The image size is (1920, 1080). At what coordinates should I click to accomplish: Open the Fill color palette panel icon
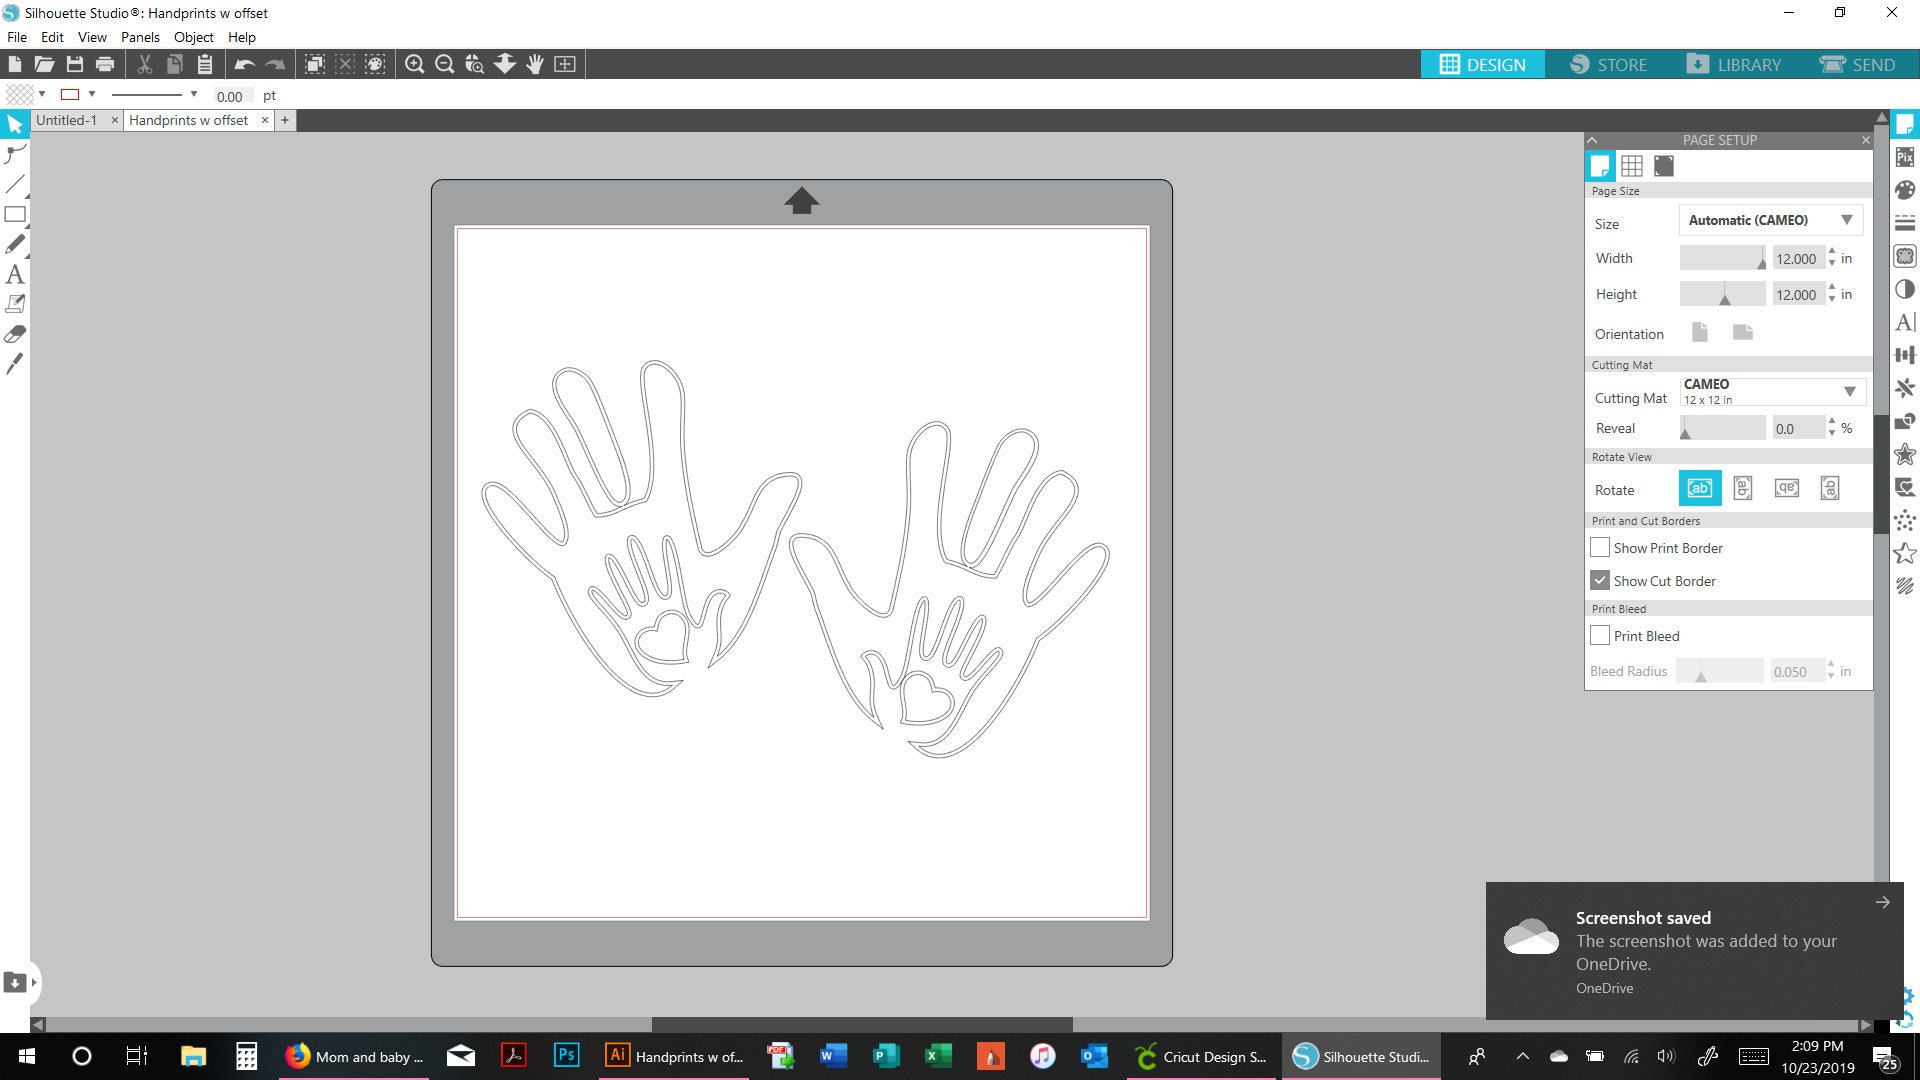click(1905, 190)
